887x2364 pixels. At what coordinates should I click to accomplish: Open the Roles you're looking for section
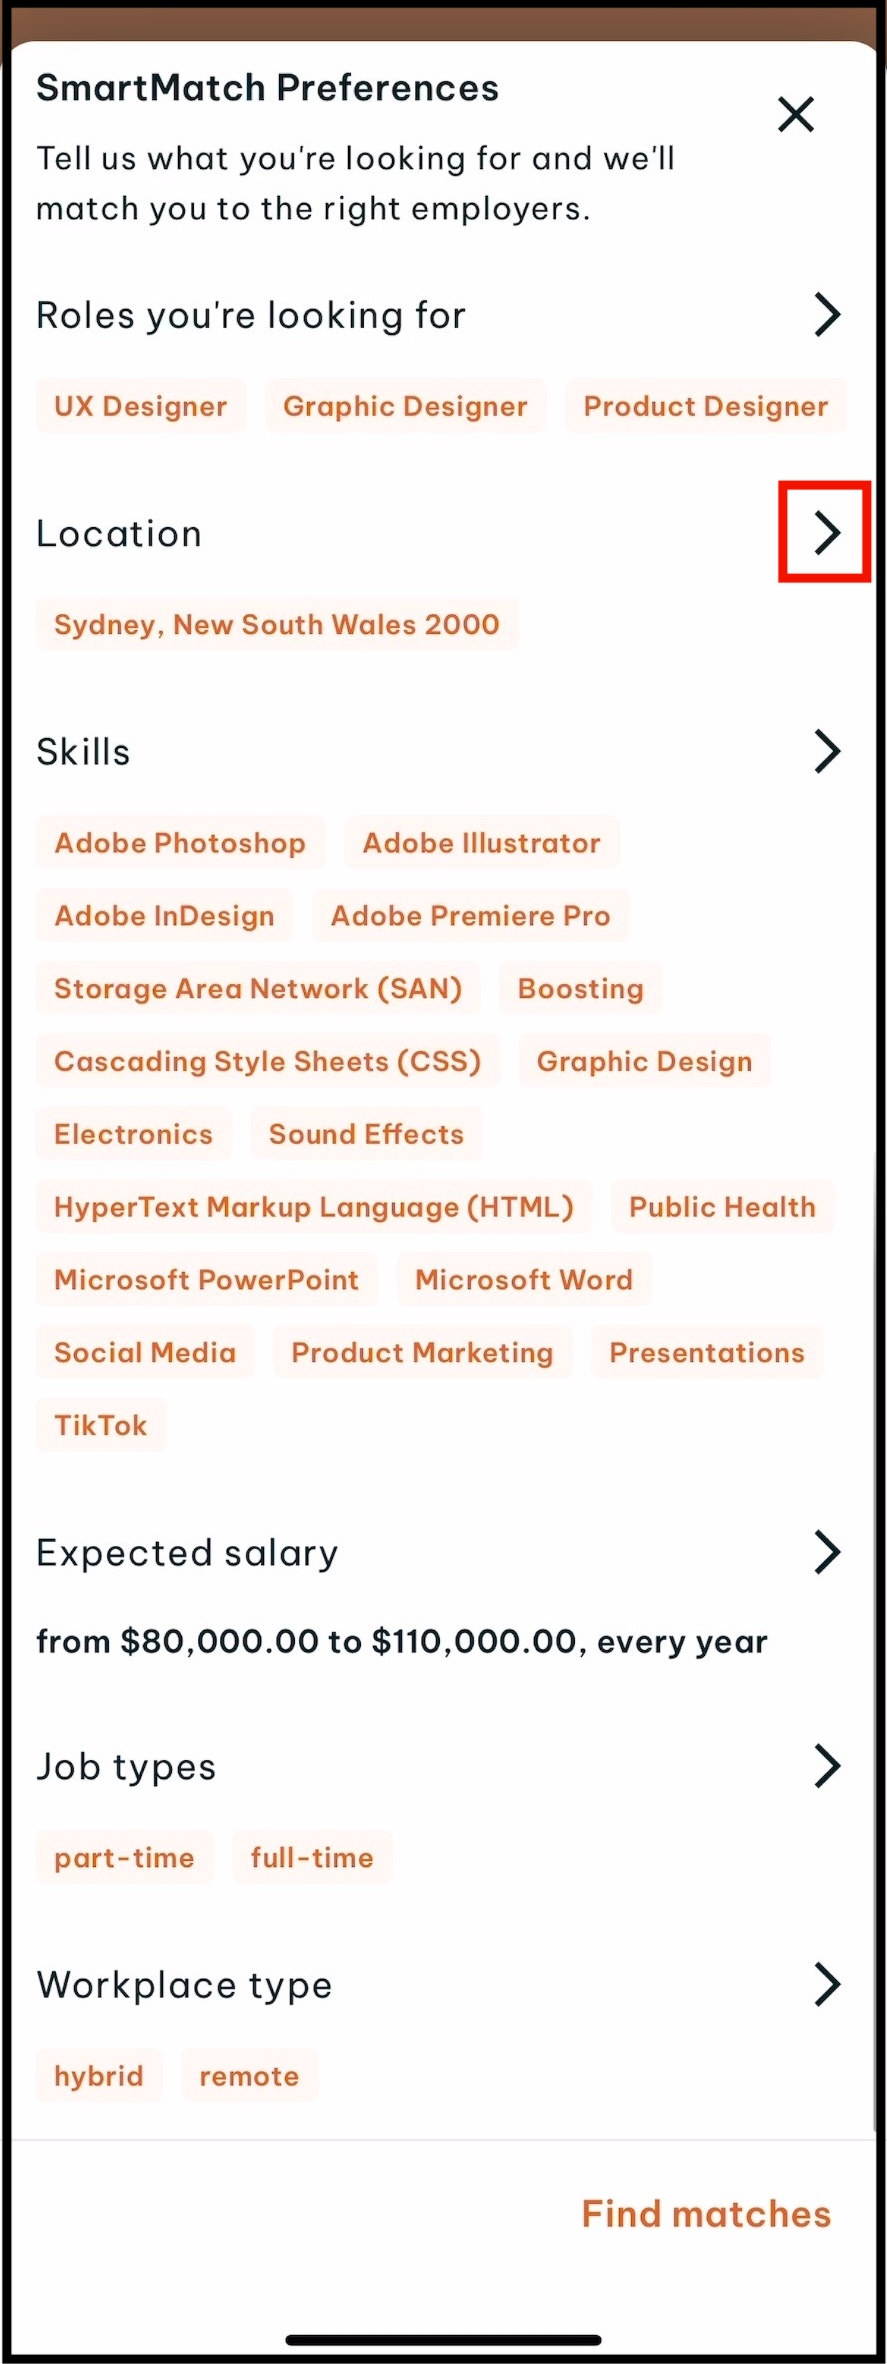[826, 315]
